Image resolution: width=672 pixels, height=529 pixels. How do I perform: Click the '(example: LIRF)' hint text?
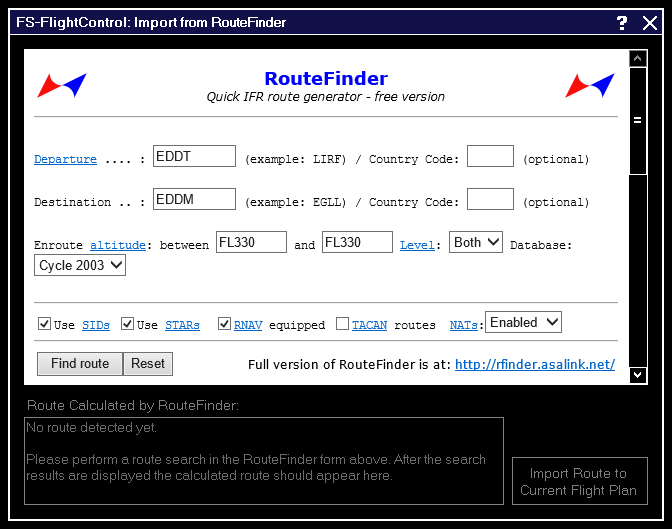(x=295, y=159)
